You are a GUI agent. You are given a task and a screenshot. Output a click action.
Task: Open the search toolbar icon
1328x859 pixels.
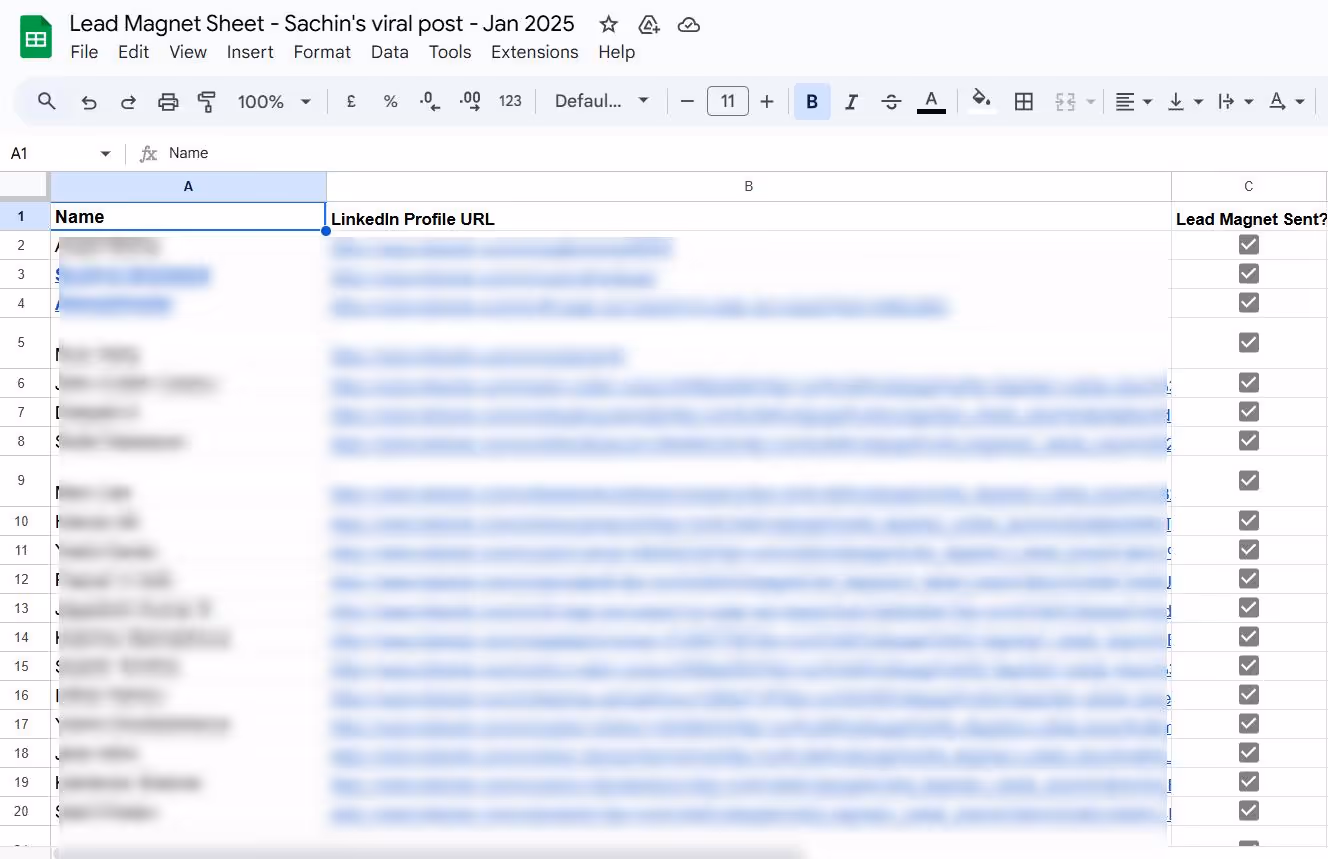point(48,101)
